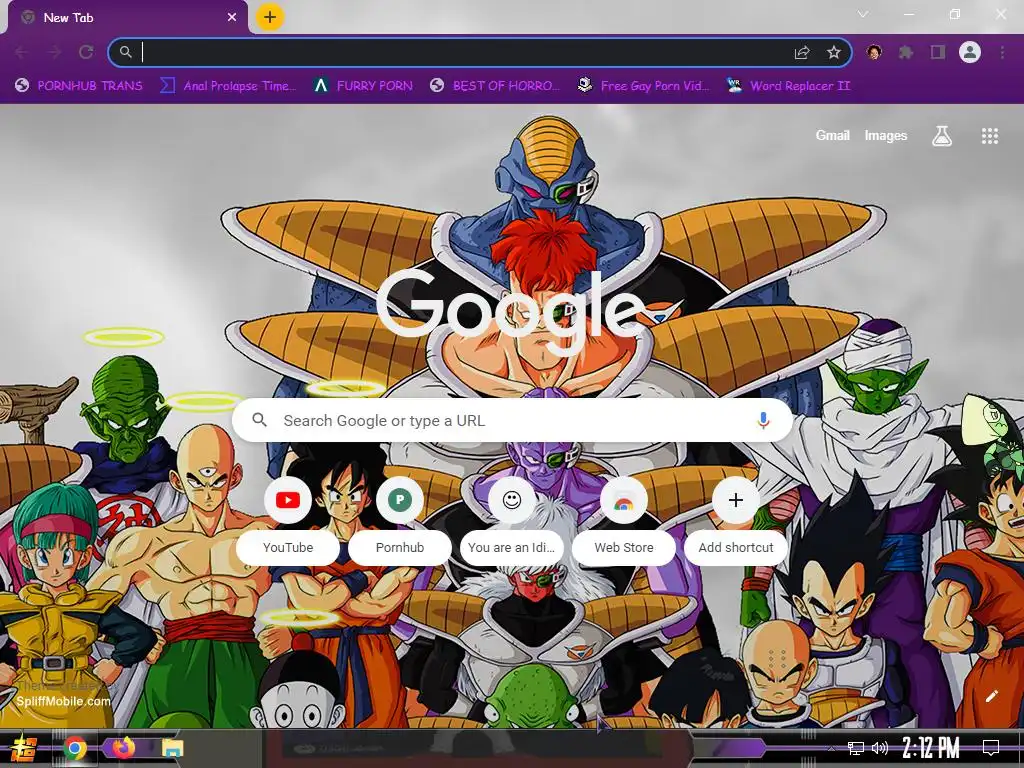Open the Google apps grid
Viewport: 1024px width, 768px height.
tap(989, 136)
